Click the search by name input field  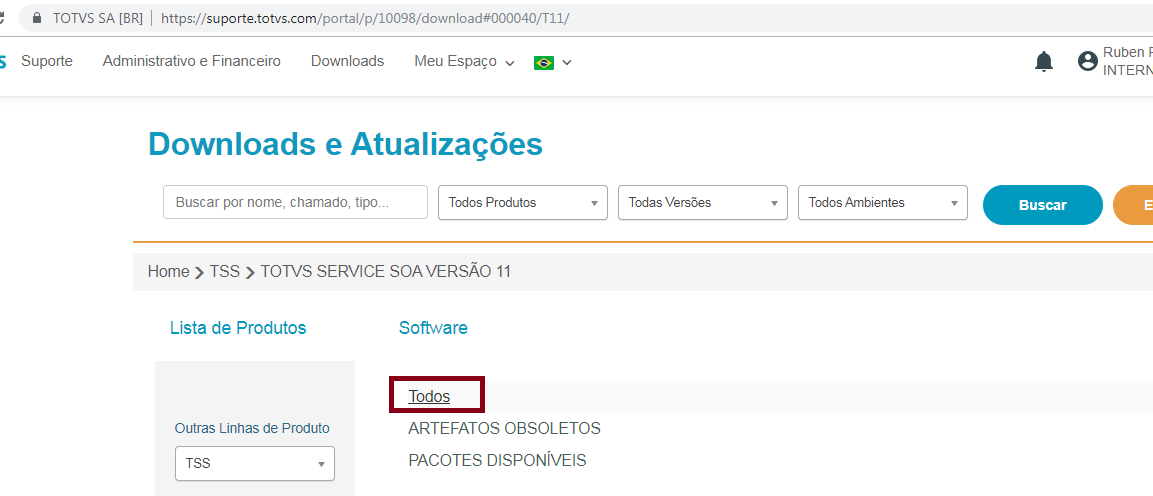(x=295, y=202)
